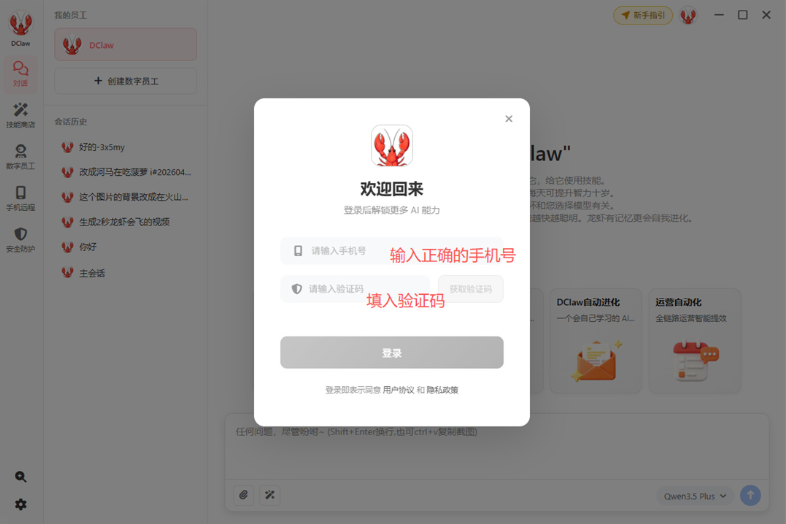786x524 pixels.
Task: Open conversation 生成2秒龙虾会飞的视频
Action: coord(126,222)
